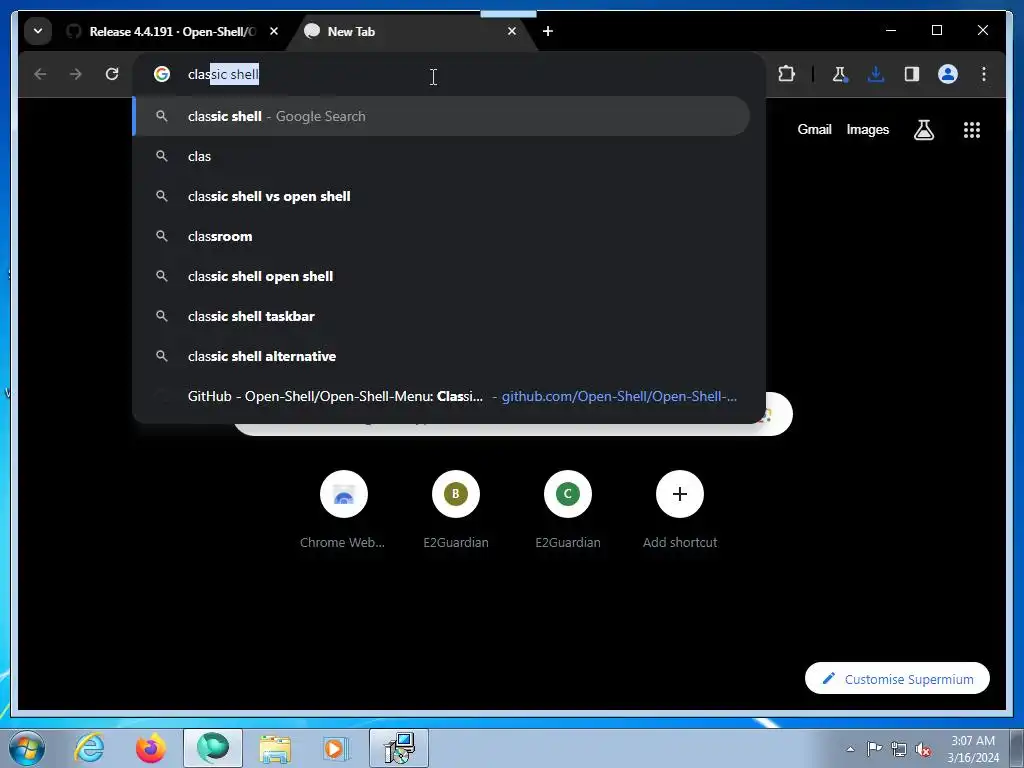Choose 'classic shell - Google Search' suggestion
This screenshot has width=1024, height=768.
click(441, 116)
